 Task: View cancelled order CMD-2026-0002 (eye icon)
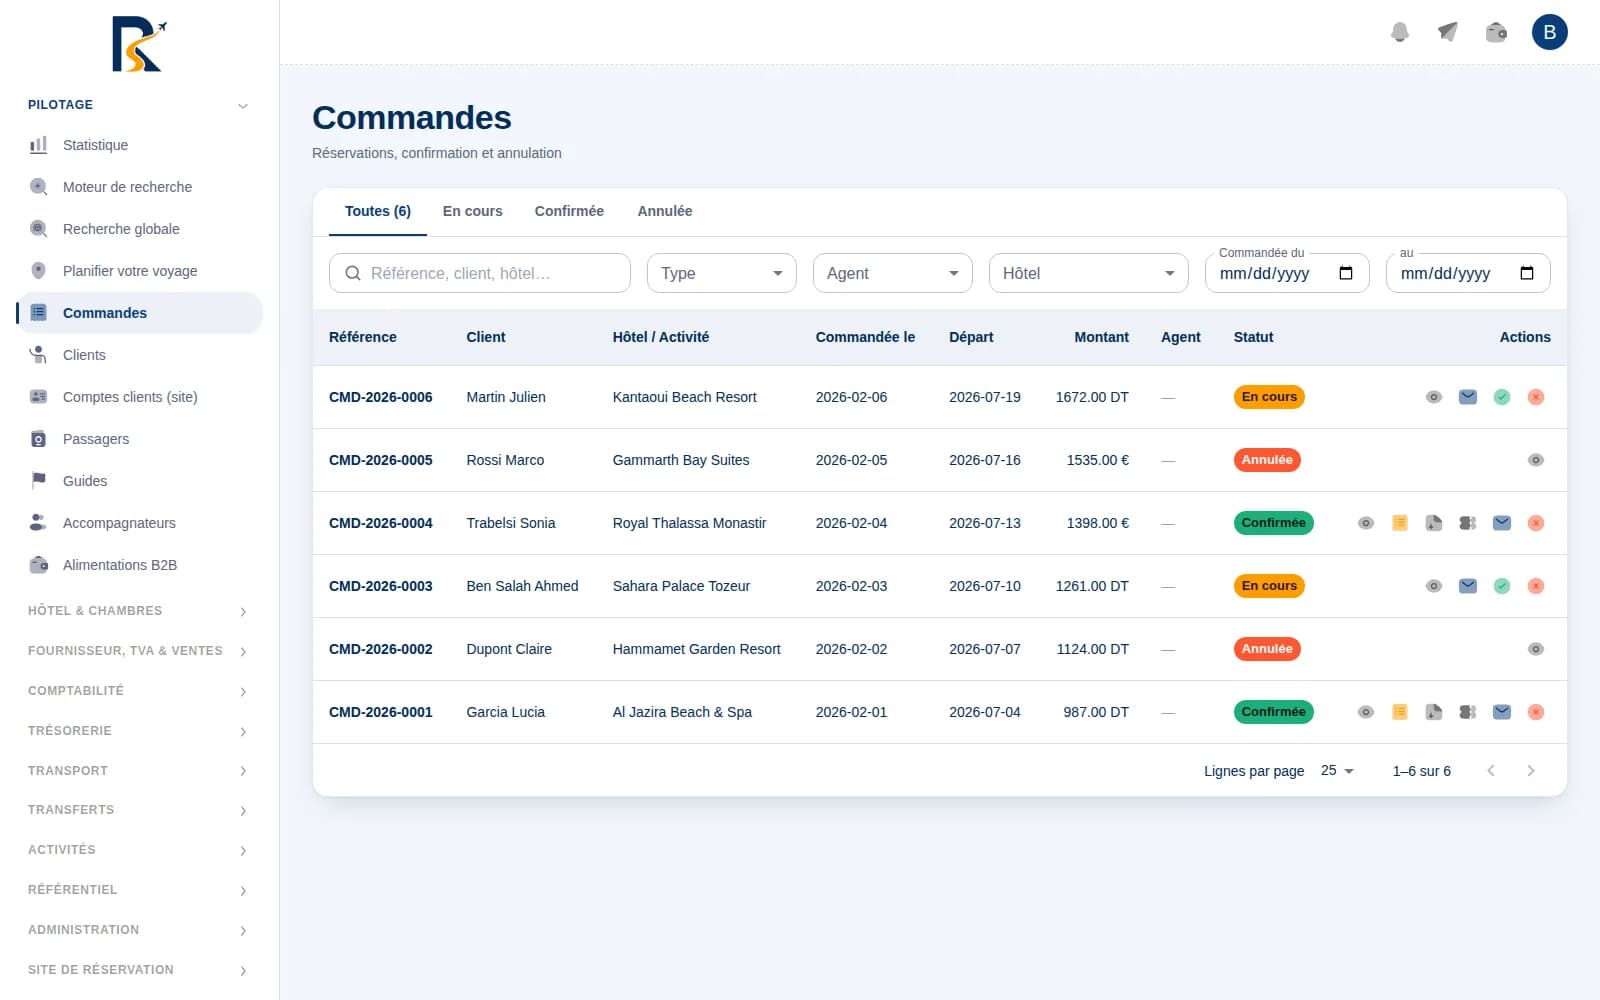pyautogui.click(x=1536, y=649)
